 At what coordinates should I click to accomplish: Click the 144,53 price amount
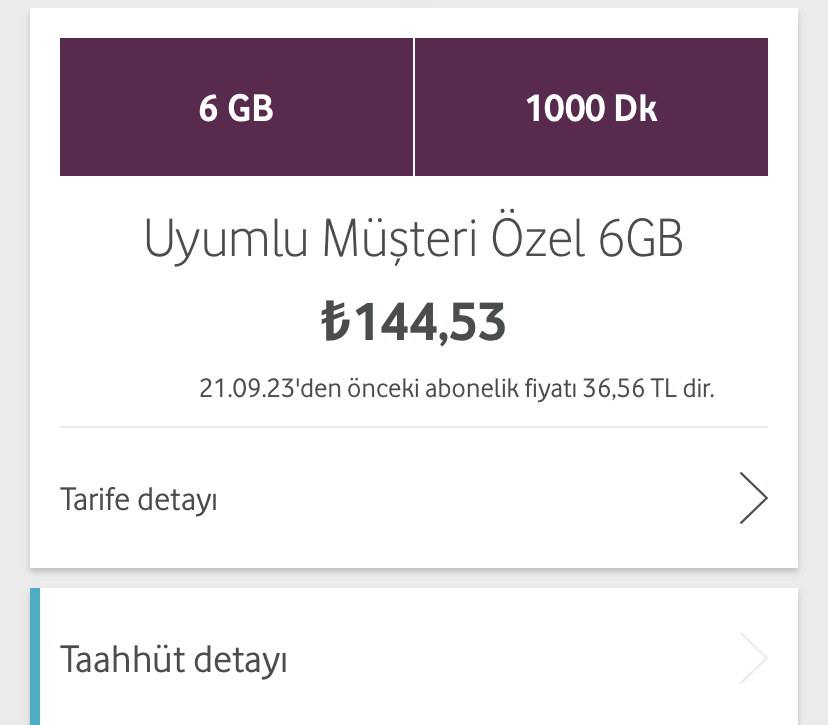(431, 322)
